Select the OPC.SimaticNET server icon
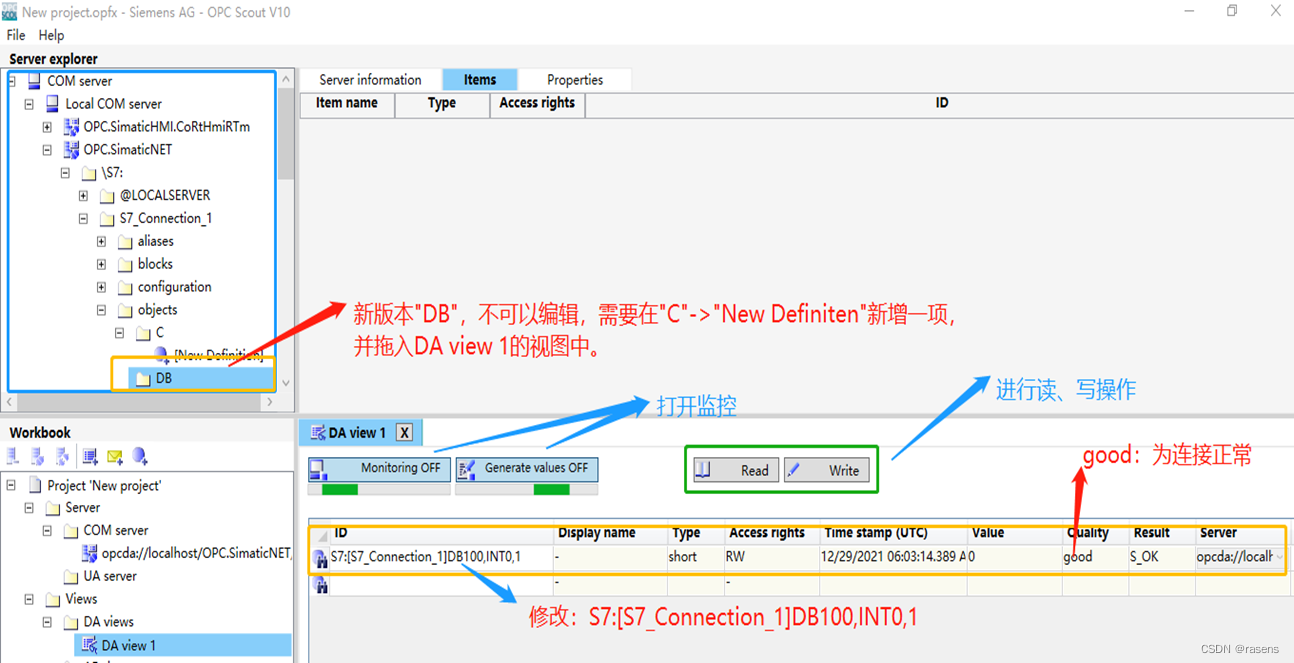Image resolution: width=1294 pixels, height=663 pixels. (71, 150)
